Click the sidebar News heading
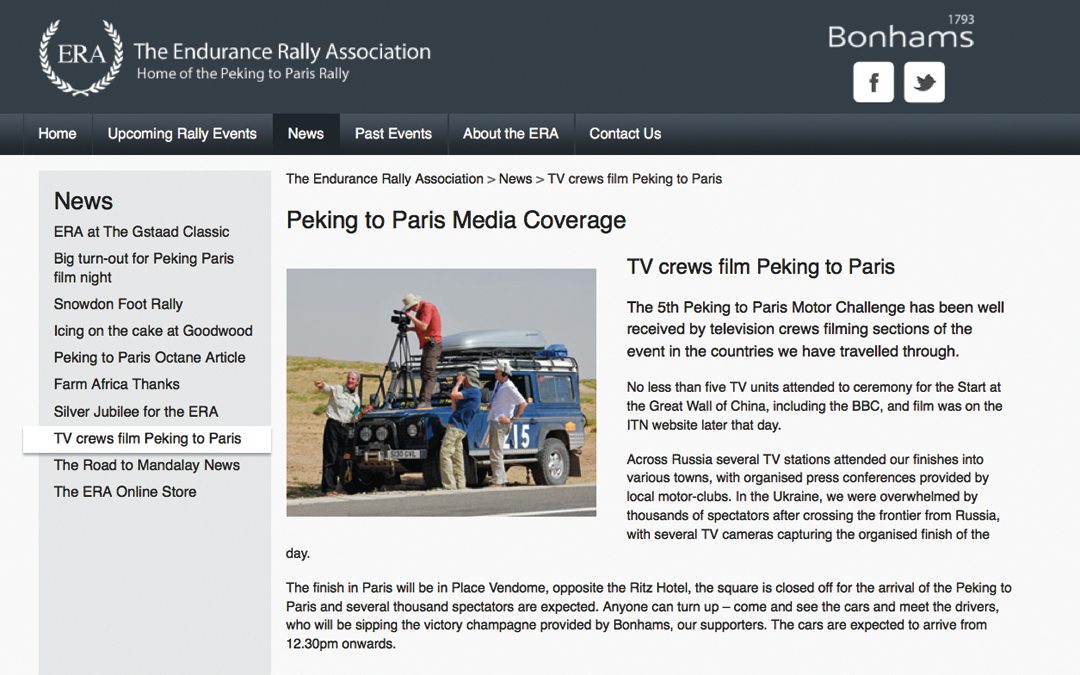Screen dimensions: 1080x675 83,201
